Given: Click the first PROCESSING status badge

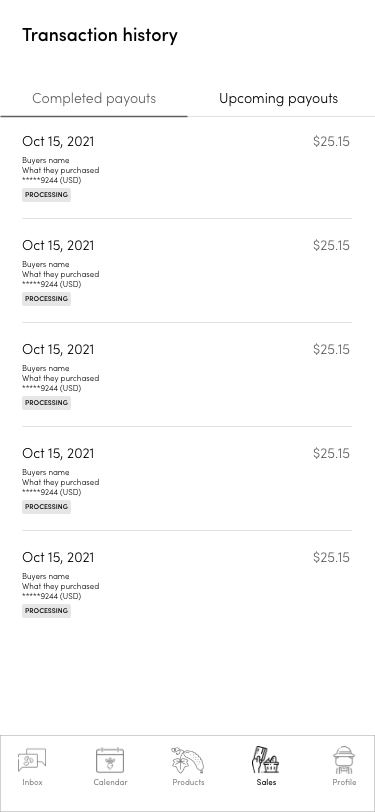Looking at the screenshot, I should coord(46,195).
